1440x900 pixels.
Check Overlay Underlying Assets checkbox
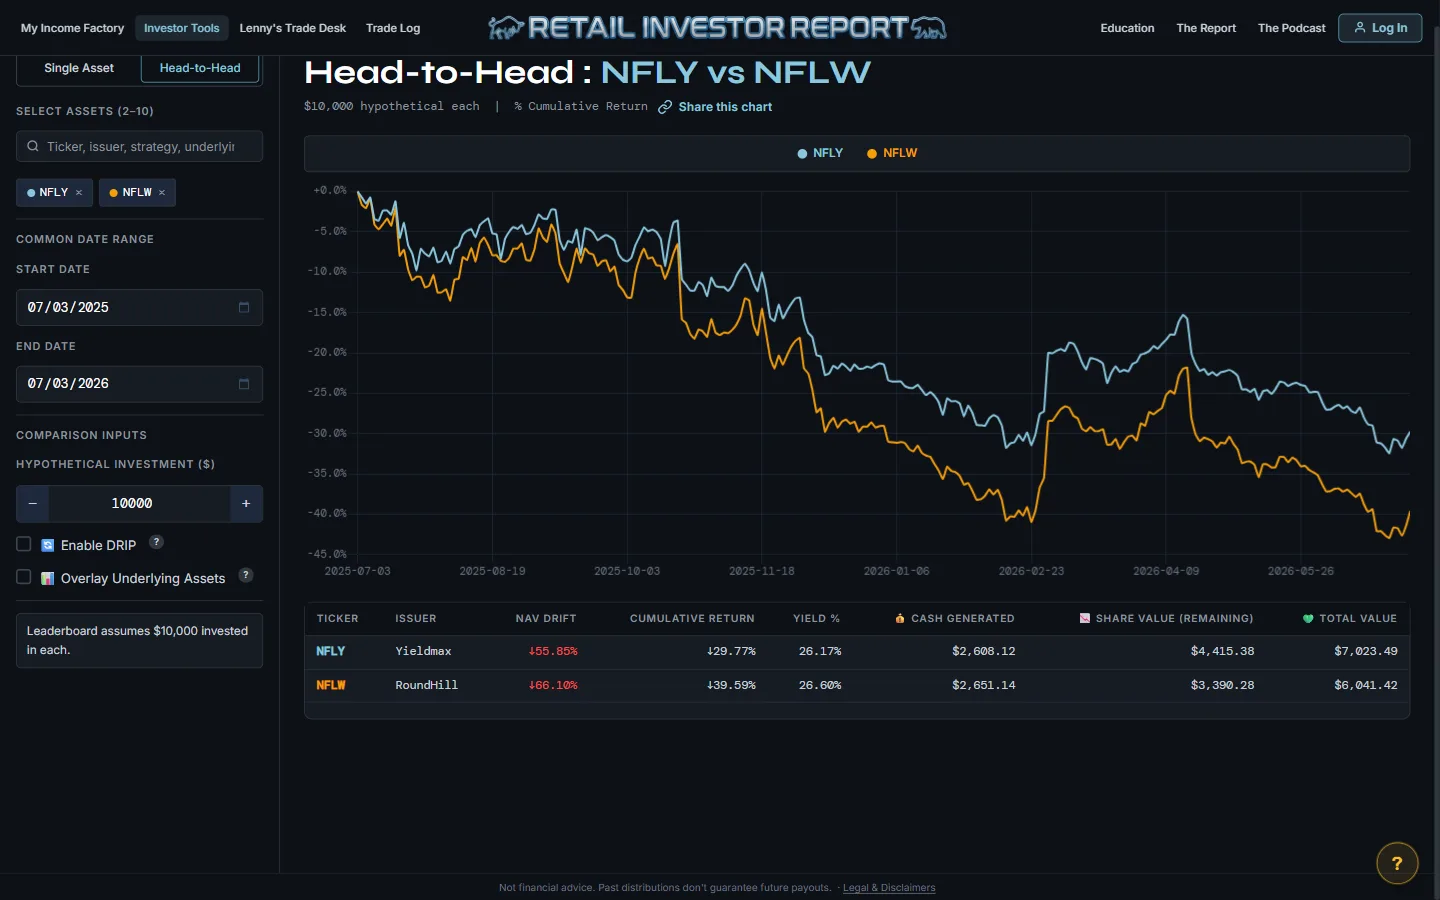24,577
